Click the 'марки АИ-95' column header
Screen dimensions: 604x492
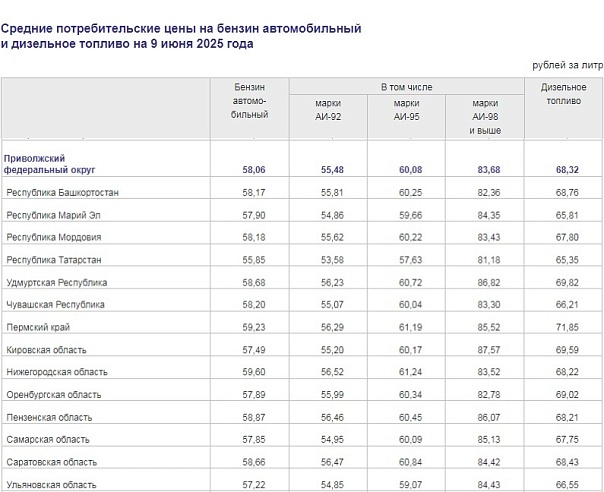point(406,109)
